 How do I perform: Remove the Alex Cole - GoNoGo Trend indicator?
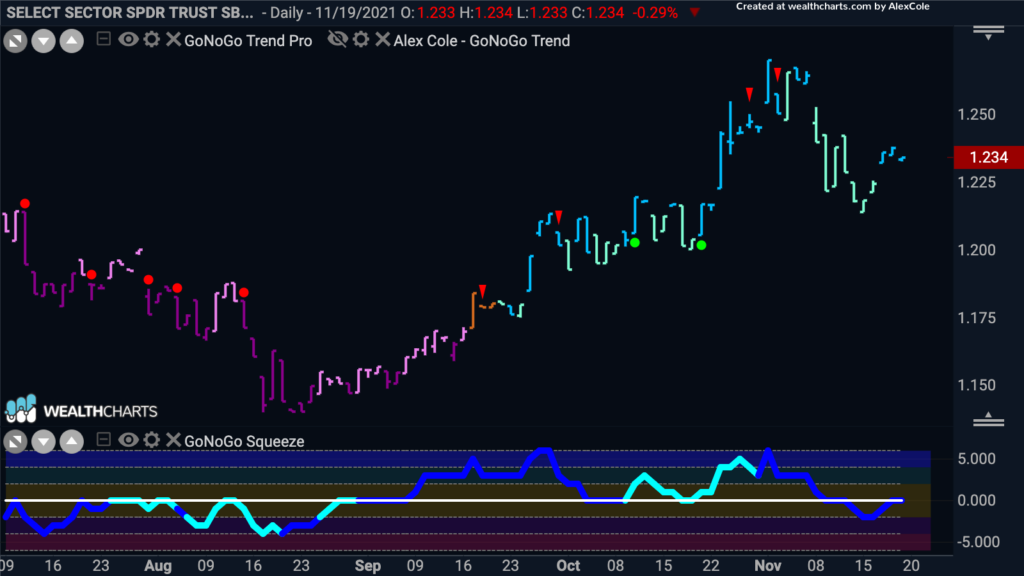pos(383,39)
